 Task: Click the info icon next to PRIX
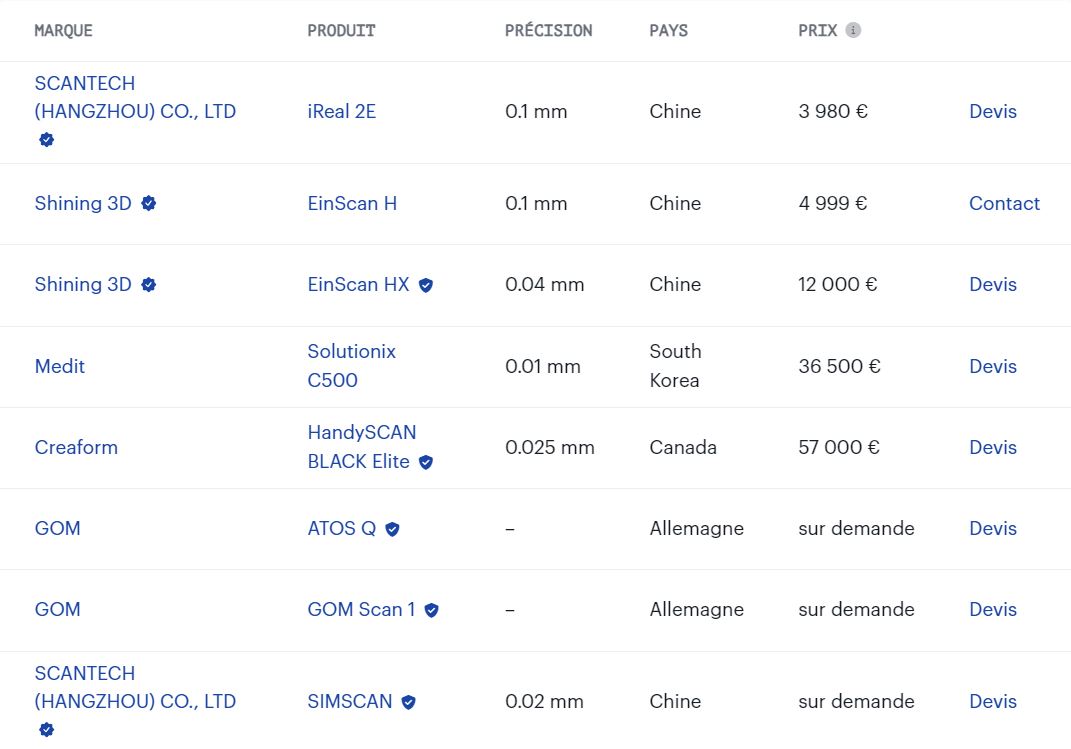852,30
